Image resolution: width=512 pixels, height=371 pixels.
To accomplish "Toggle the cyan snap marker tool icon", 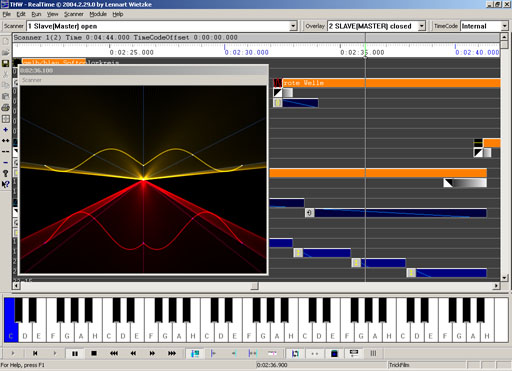I will click(195, 353).
